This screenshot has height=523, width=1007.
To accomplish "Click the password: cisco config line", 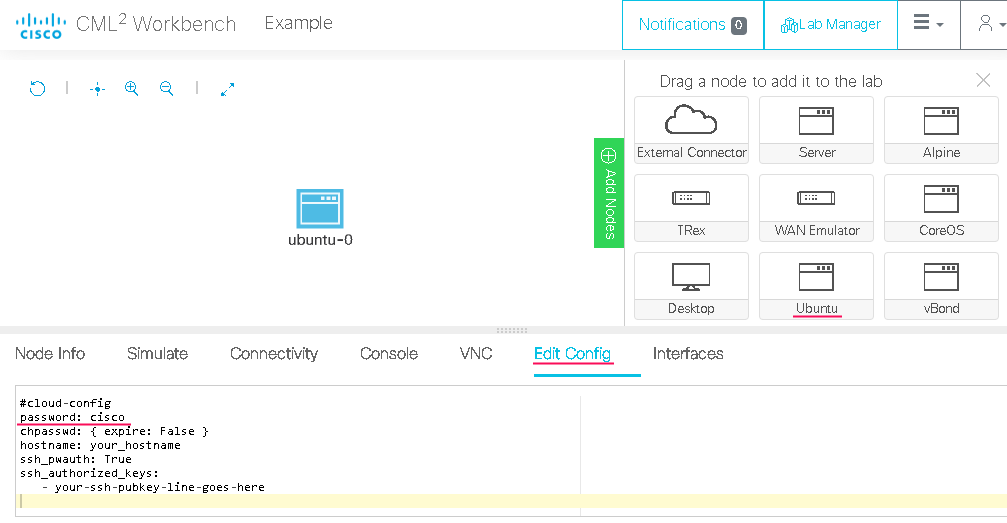I will click(72, 417).
